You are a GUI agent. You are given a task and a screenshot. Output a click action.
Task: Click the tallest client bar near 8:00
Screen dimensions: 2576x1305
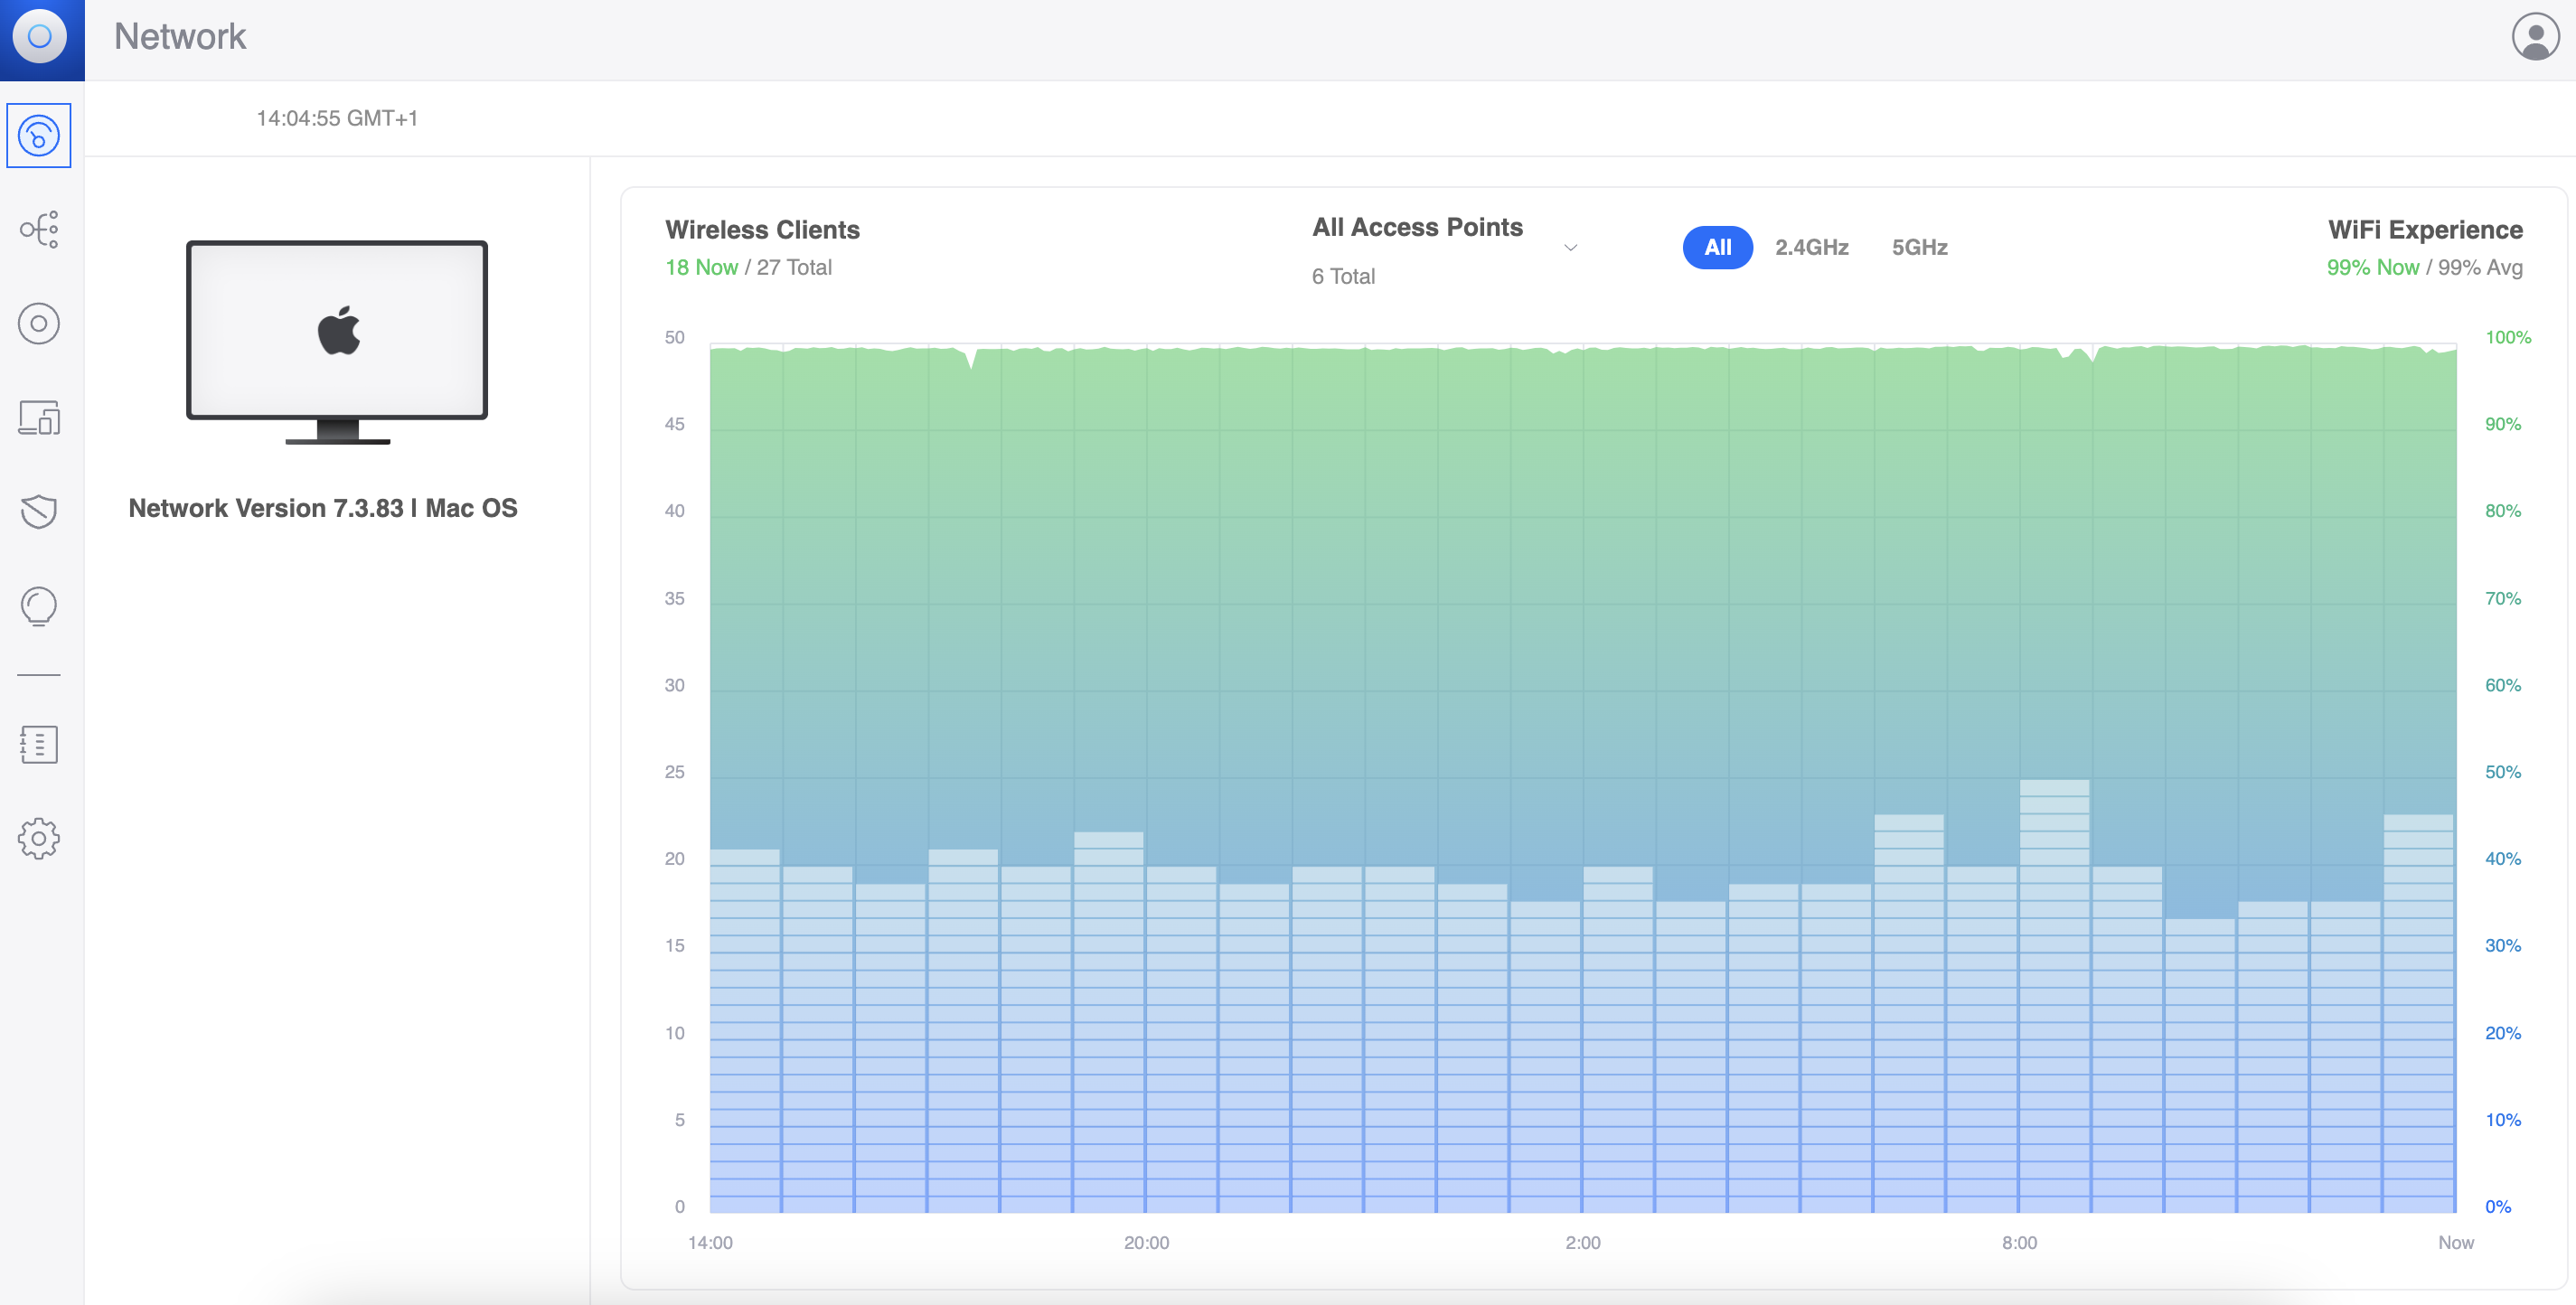2054,995
